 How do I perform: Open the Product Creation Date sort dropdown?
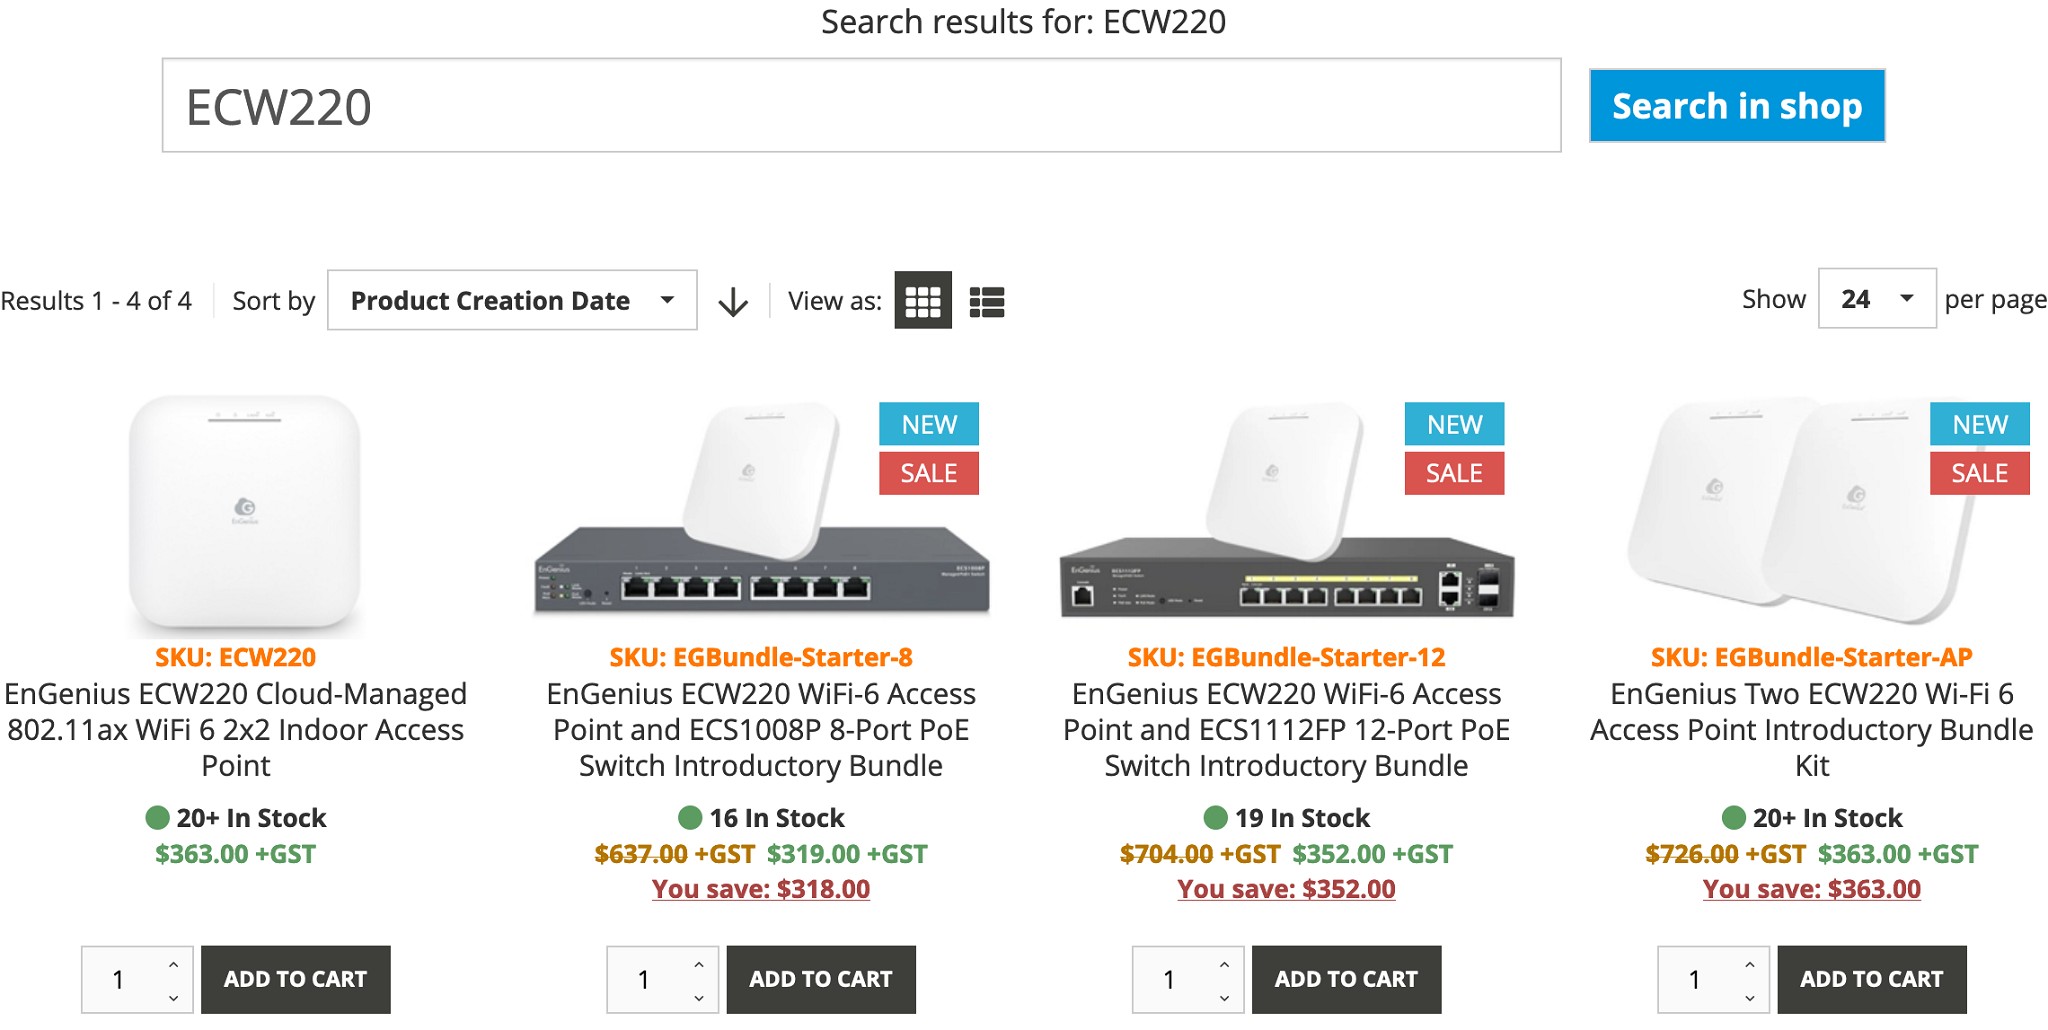tap(512, 301)
